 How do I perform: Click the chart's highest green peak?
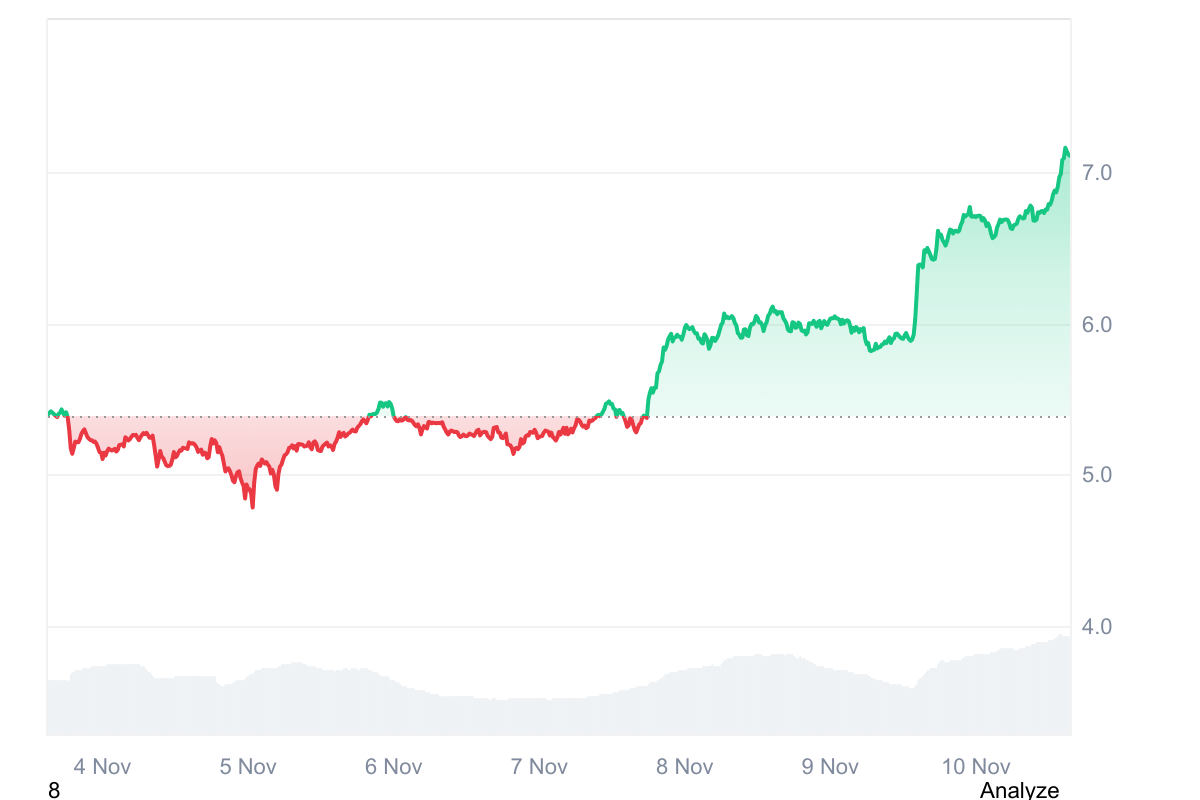coord(1065,149)
